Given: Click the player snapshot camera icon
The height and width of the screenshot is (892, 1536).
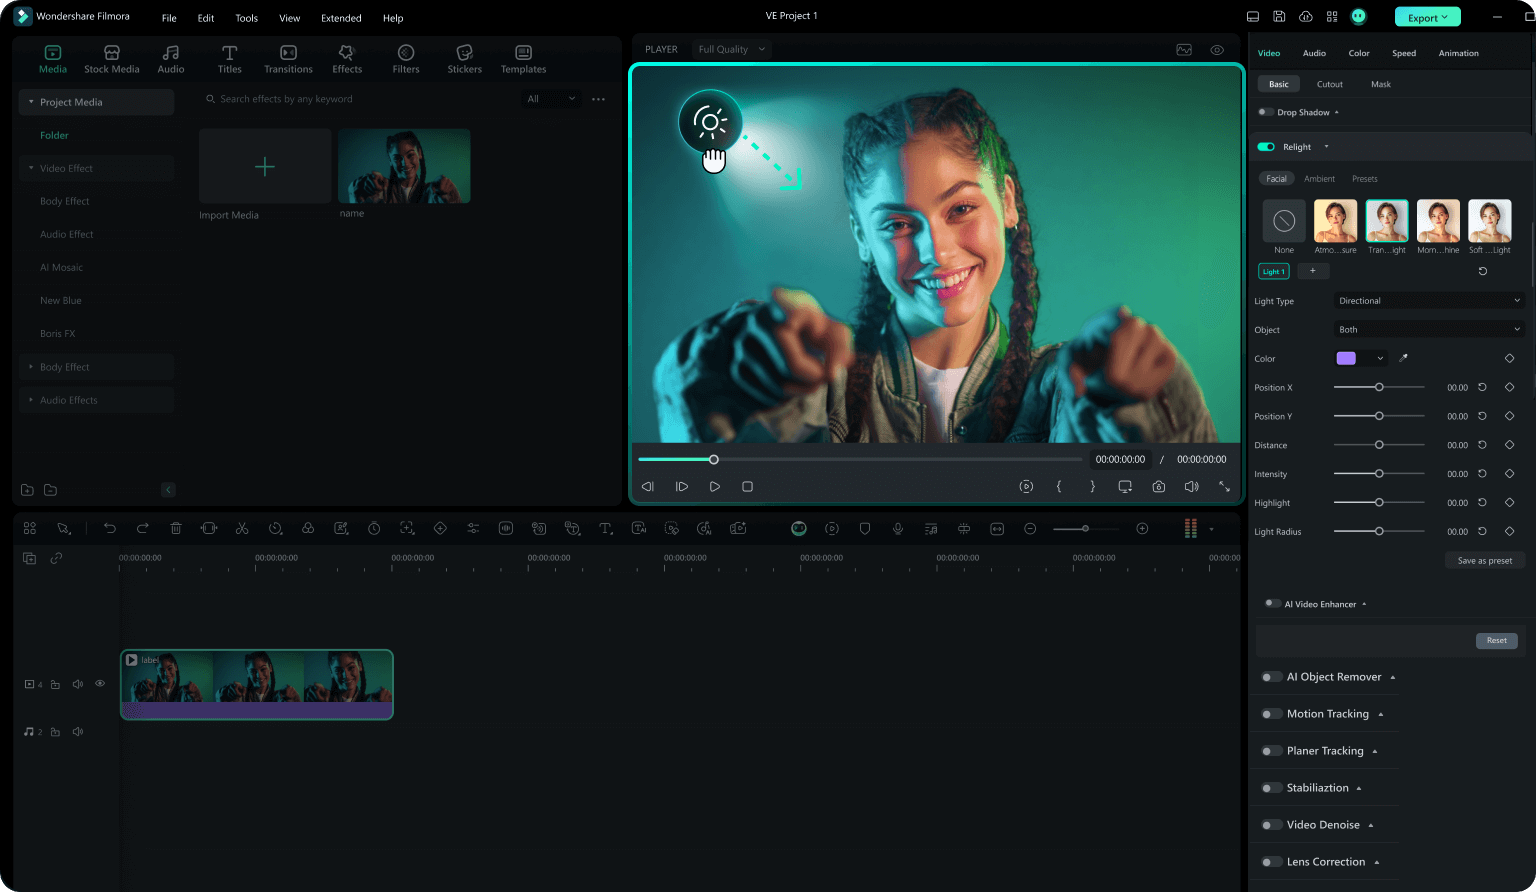Looking at the screenshot, I should pyautogui.click(x=1158, y=486).
